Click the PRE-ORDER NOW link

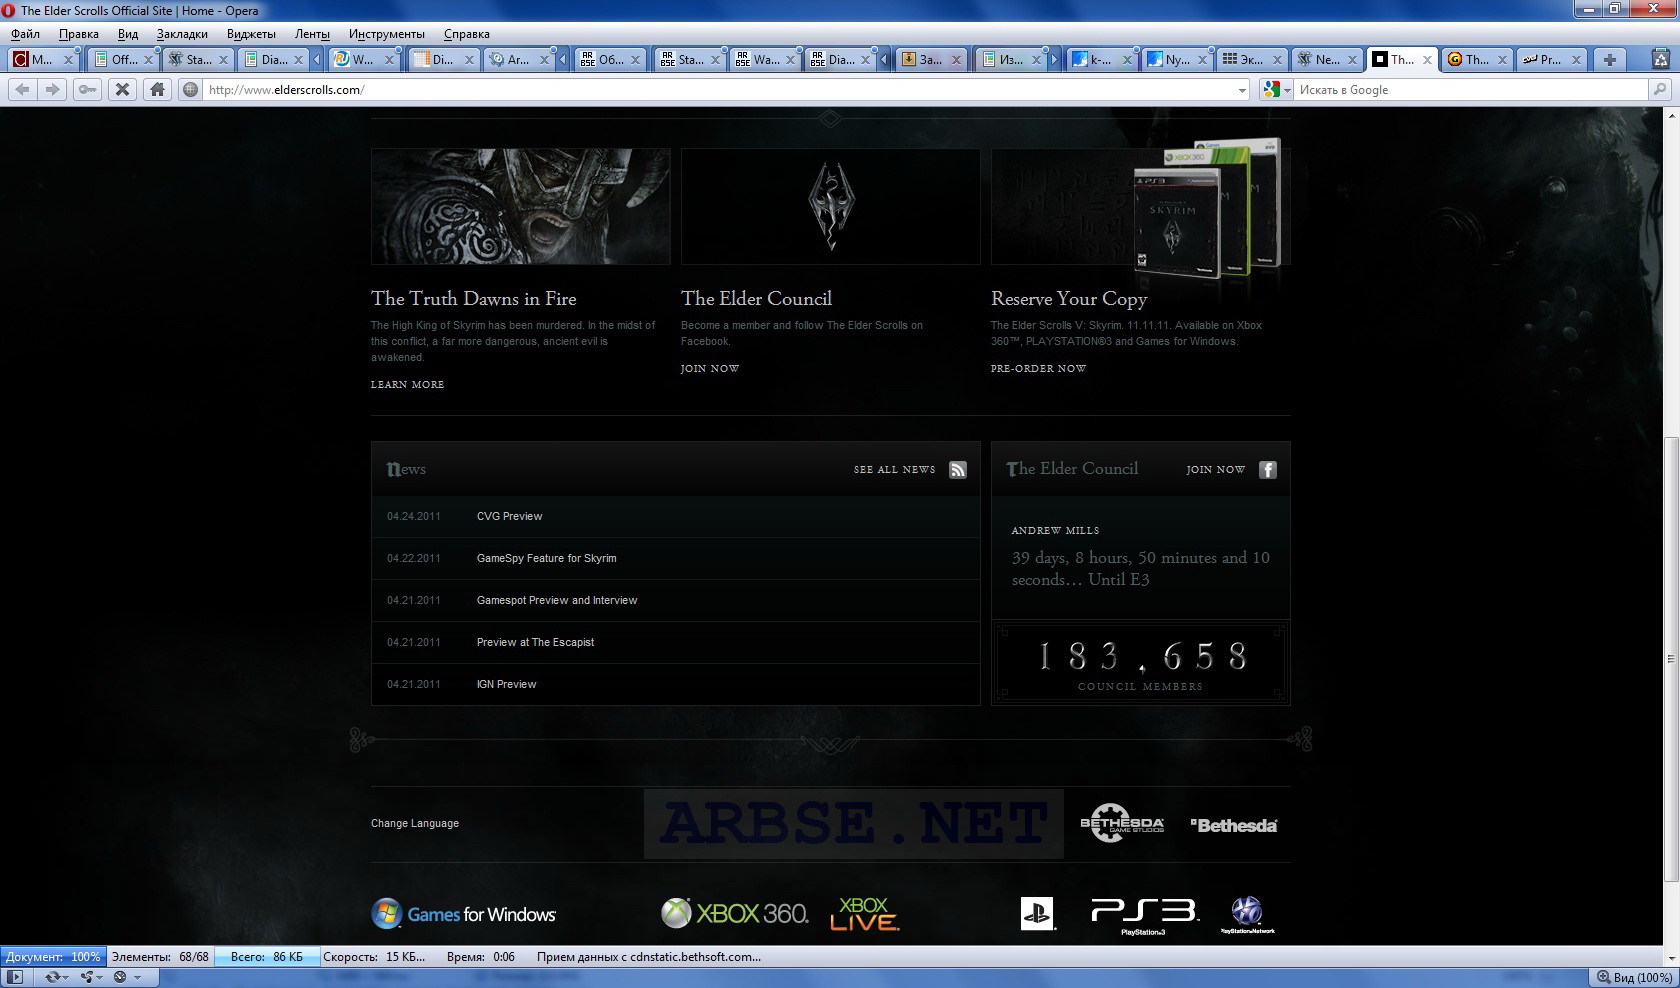point(1038,368)
